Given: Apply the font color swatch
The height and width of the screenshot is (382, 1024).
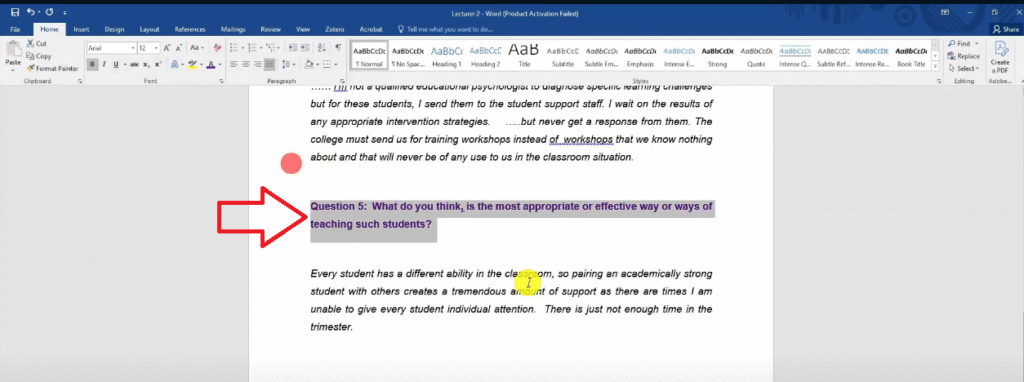Looking at the screenshot, I should coord(212,64).
